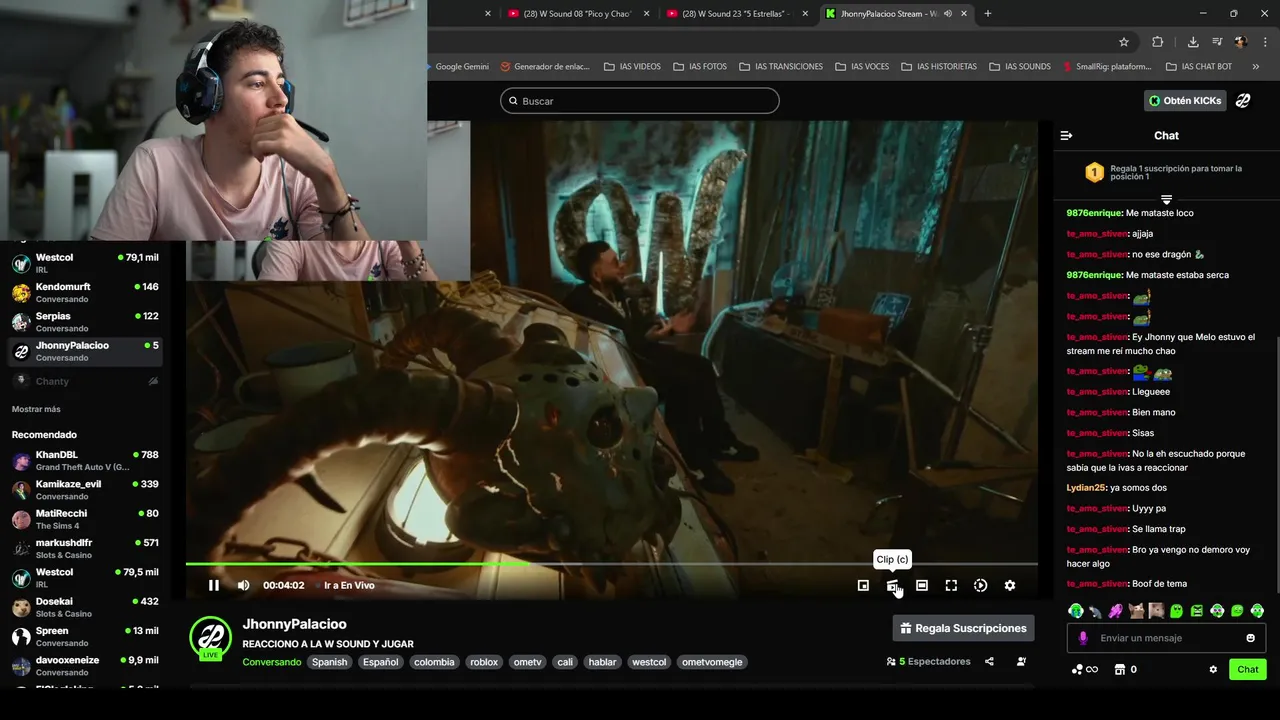Expand the chat leaderboard chevron

tap(1166, 200)
